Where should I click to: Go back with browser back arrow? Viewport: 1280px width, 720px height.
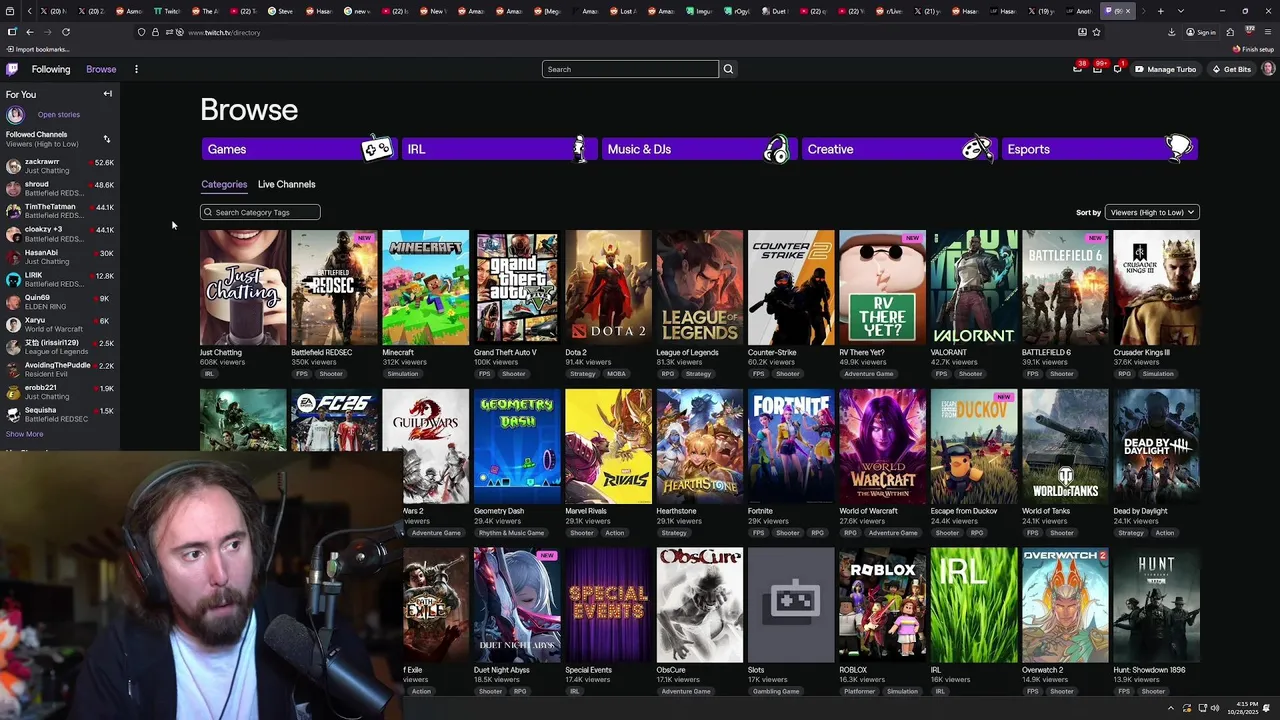pyautogui.click(x=30, y=32)
